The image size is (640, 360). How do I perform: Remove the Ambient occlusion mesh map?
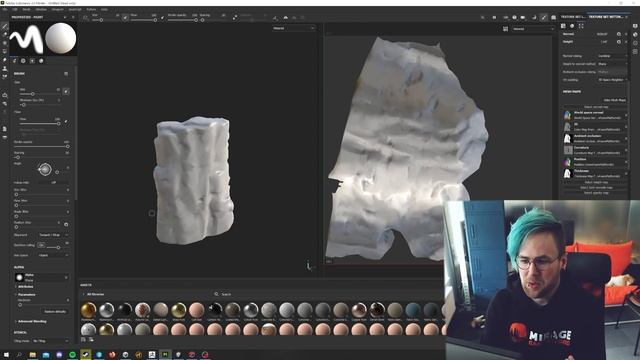[627, 139]
